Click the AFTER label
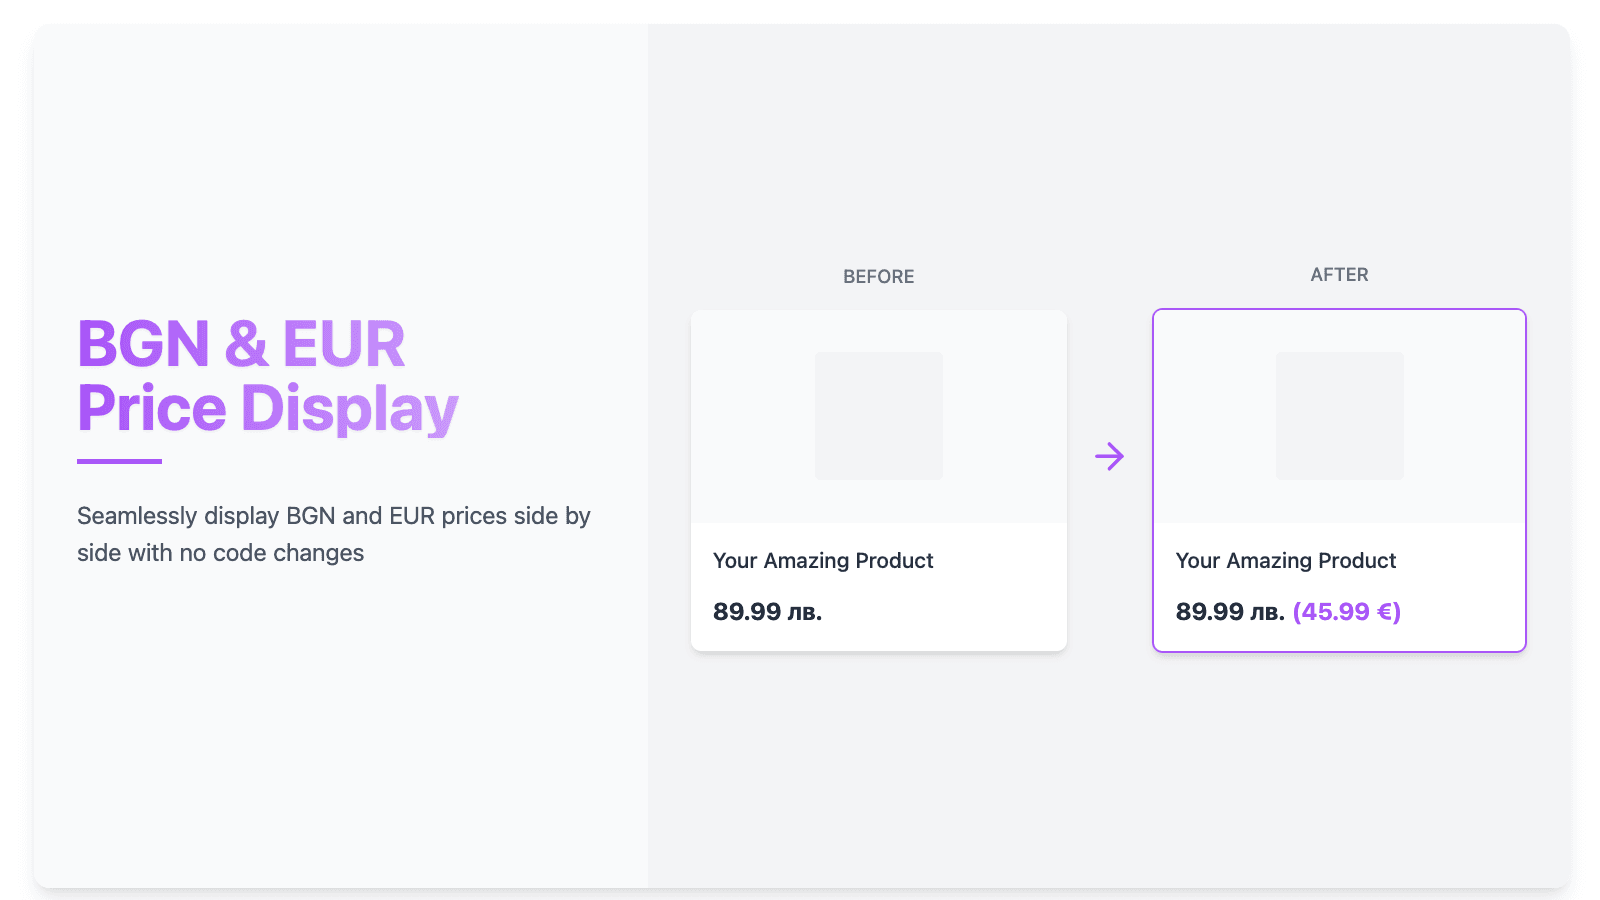1600x900 pixels. (x=1339, y=275)
